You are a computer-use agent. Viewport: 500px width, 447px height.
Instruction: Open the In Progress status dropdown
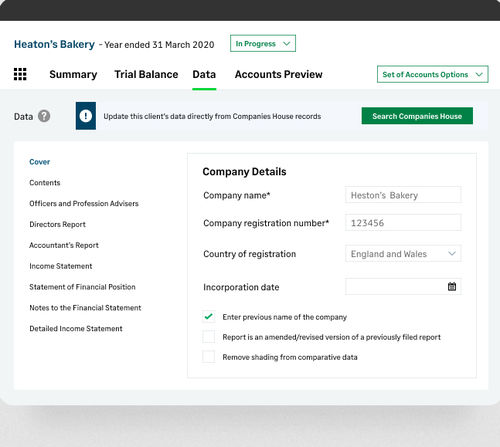[x=263, y=44]
